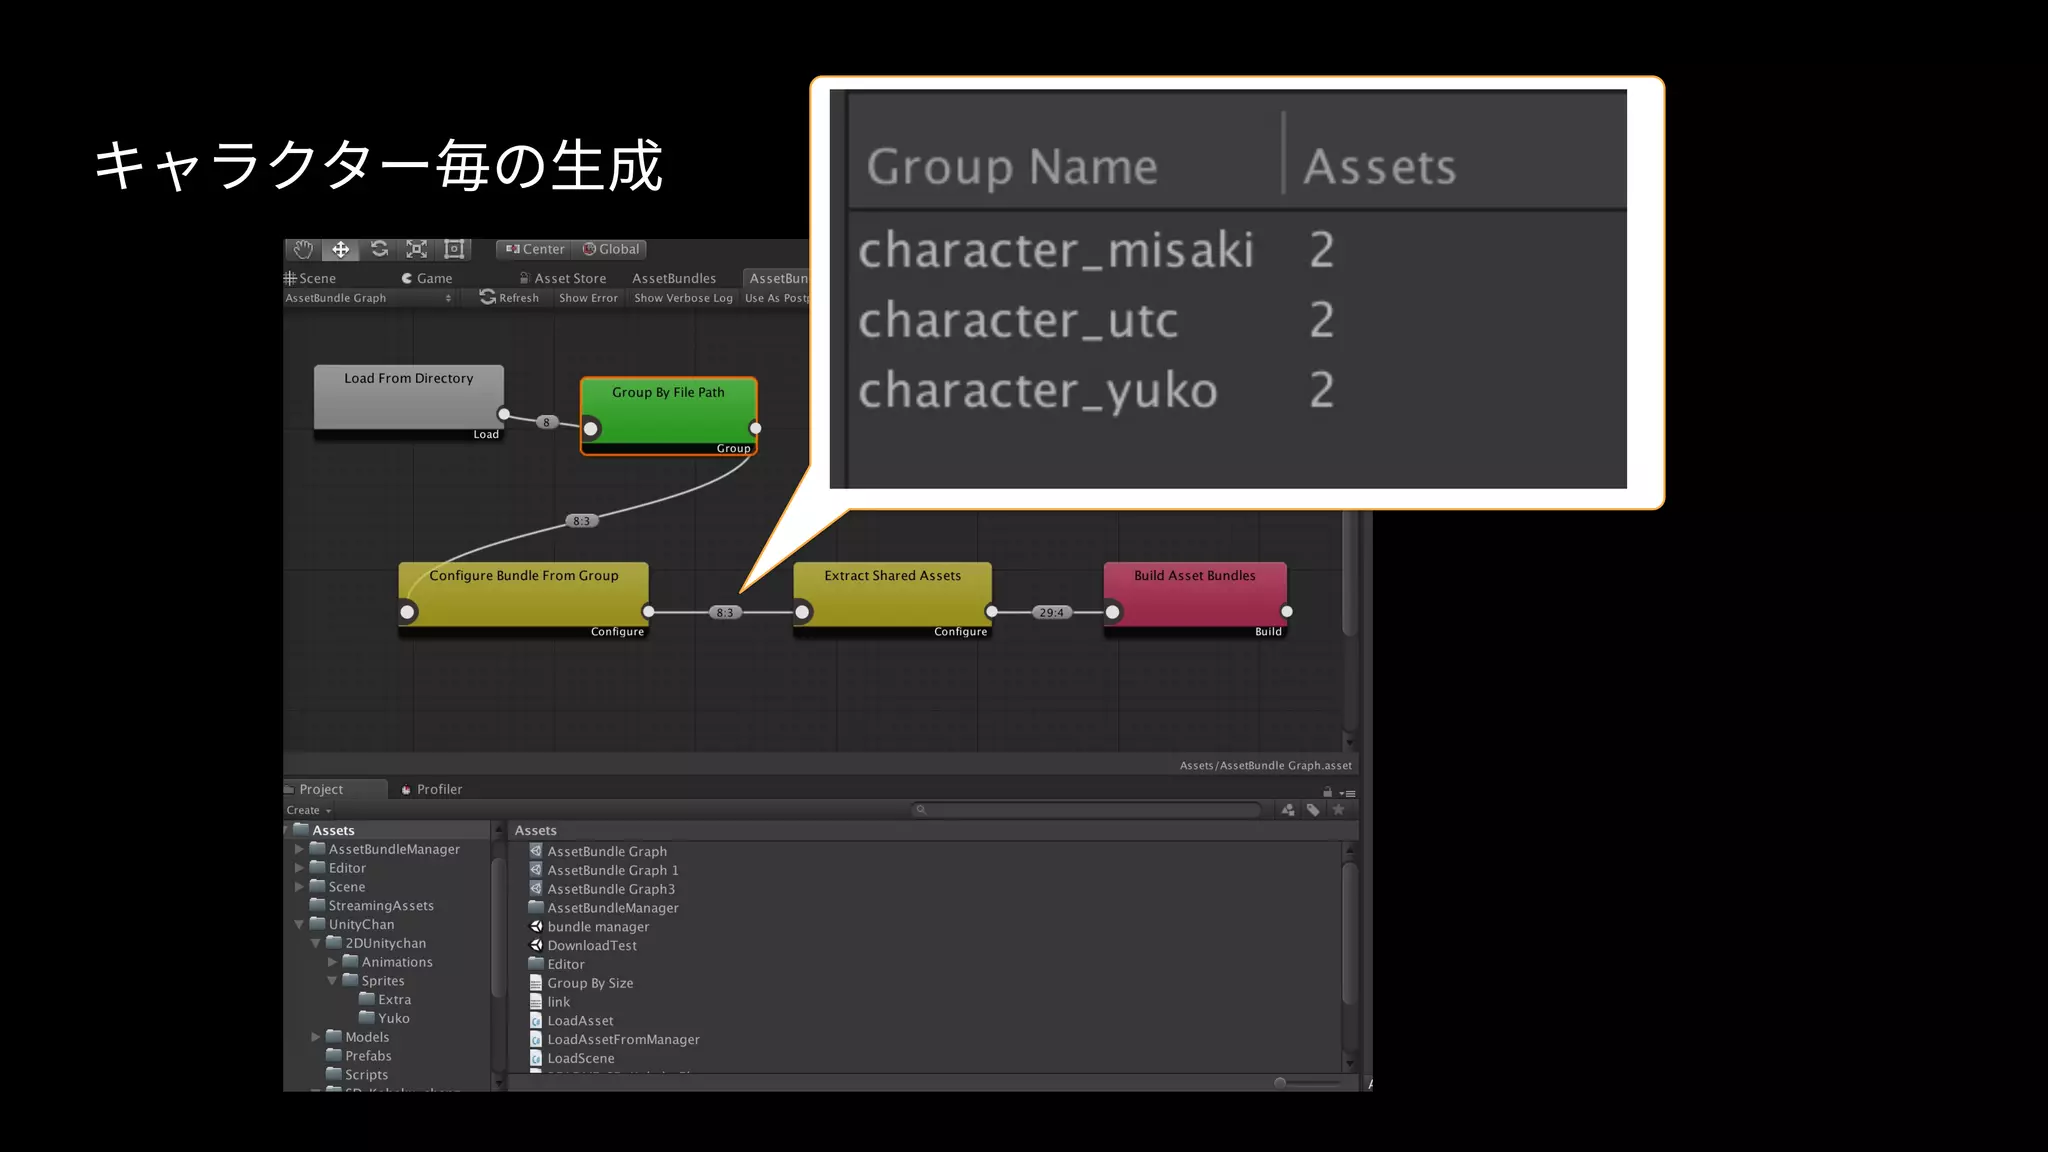Click the favorites star icon

click(1338, 810)
